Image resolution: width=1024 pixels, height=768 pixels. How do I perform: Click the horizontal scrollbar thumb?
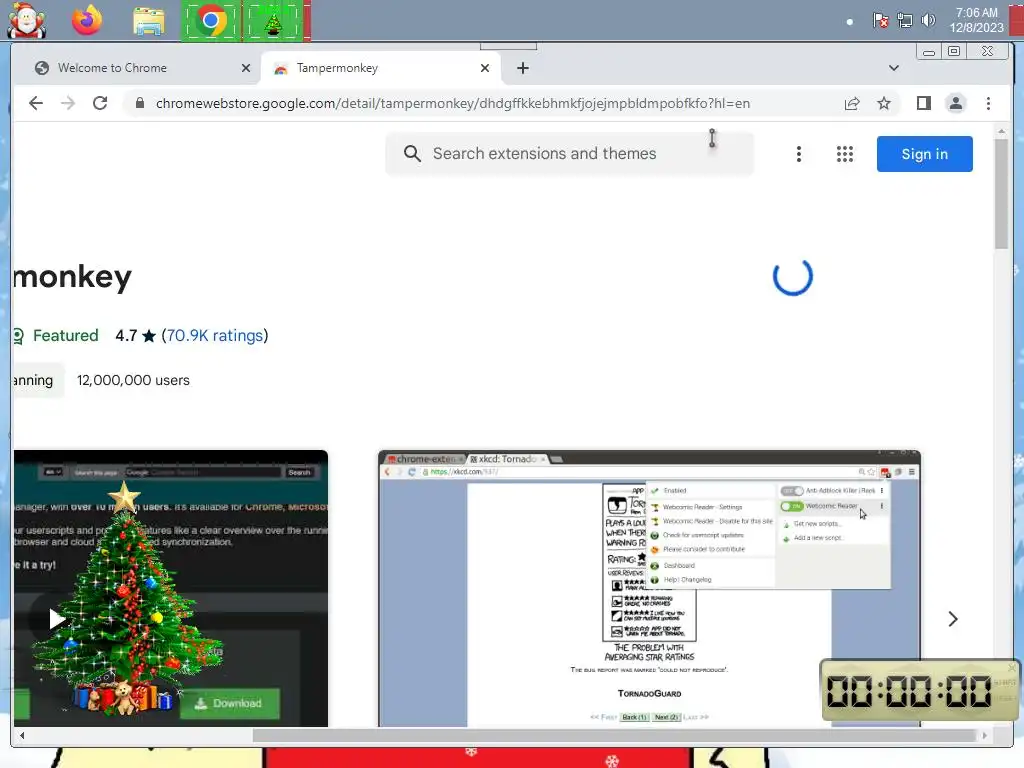[x=615, y=735]
